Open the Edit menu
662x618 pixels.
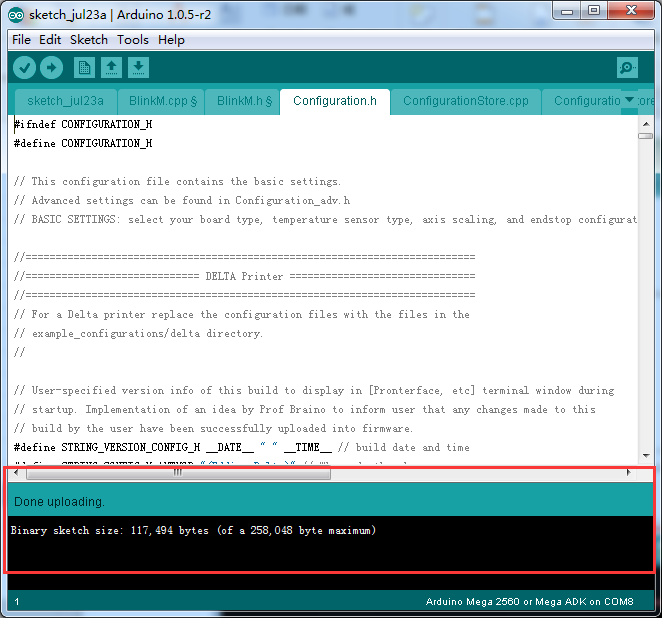(50, 40)
